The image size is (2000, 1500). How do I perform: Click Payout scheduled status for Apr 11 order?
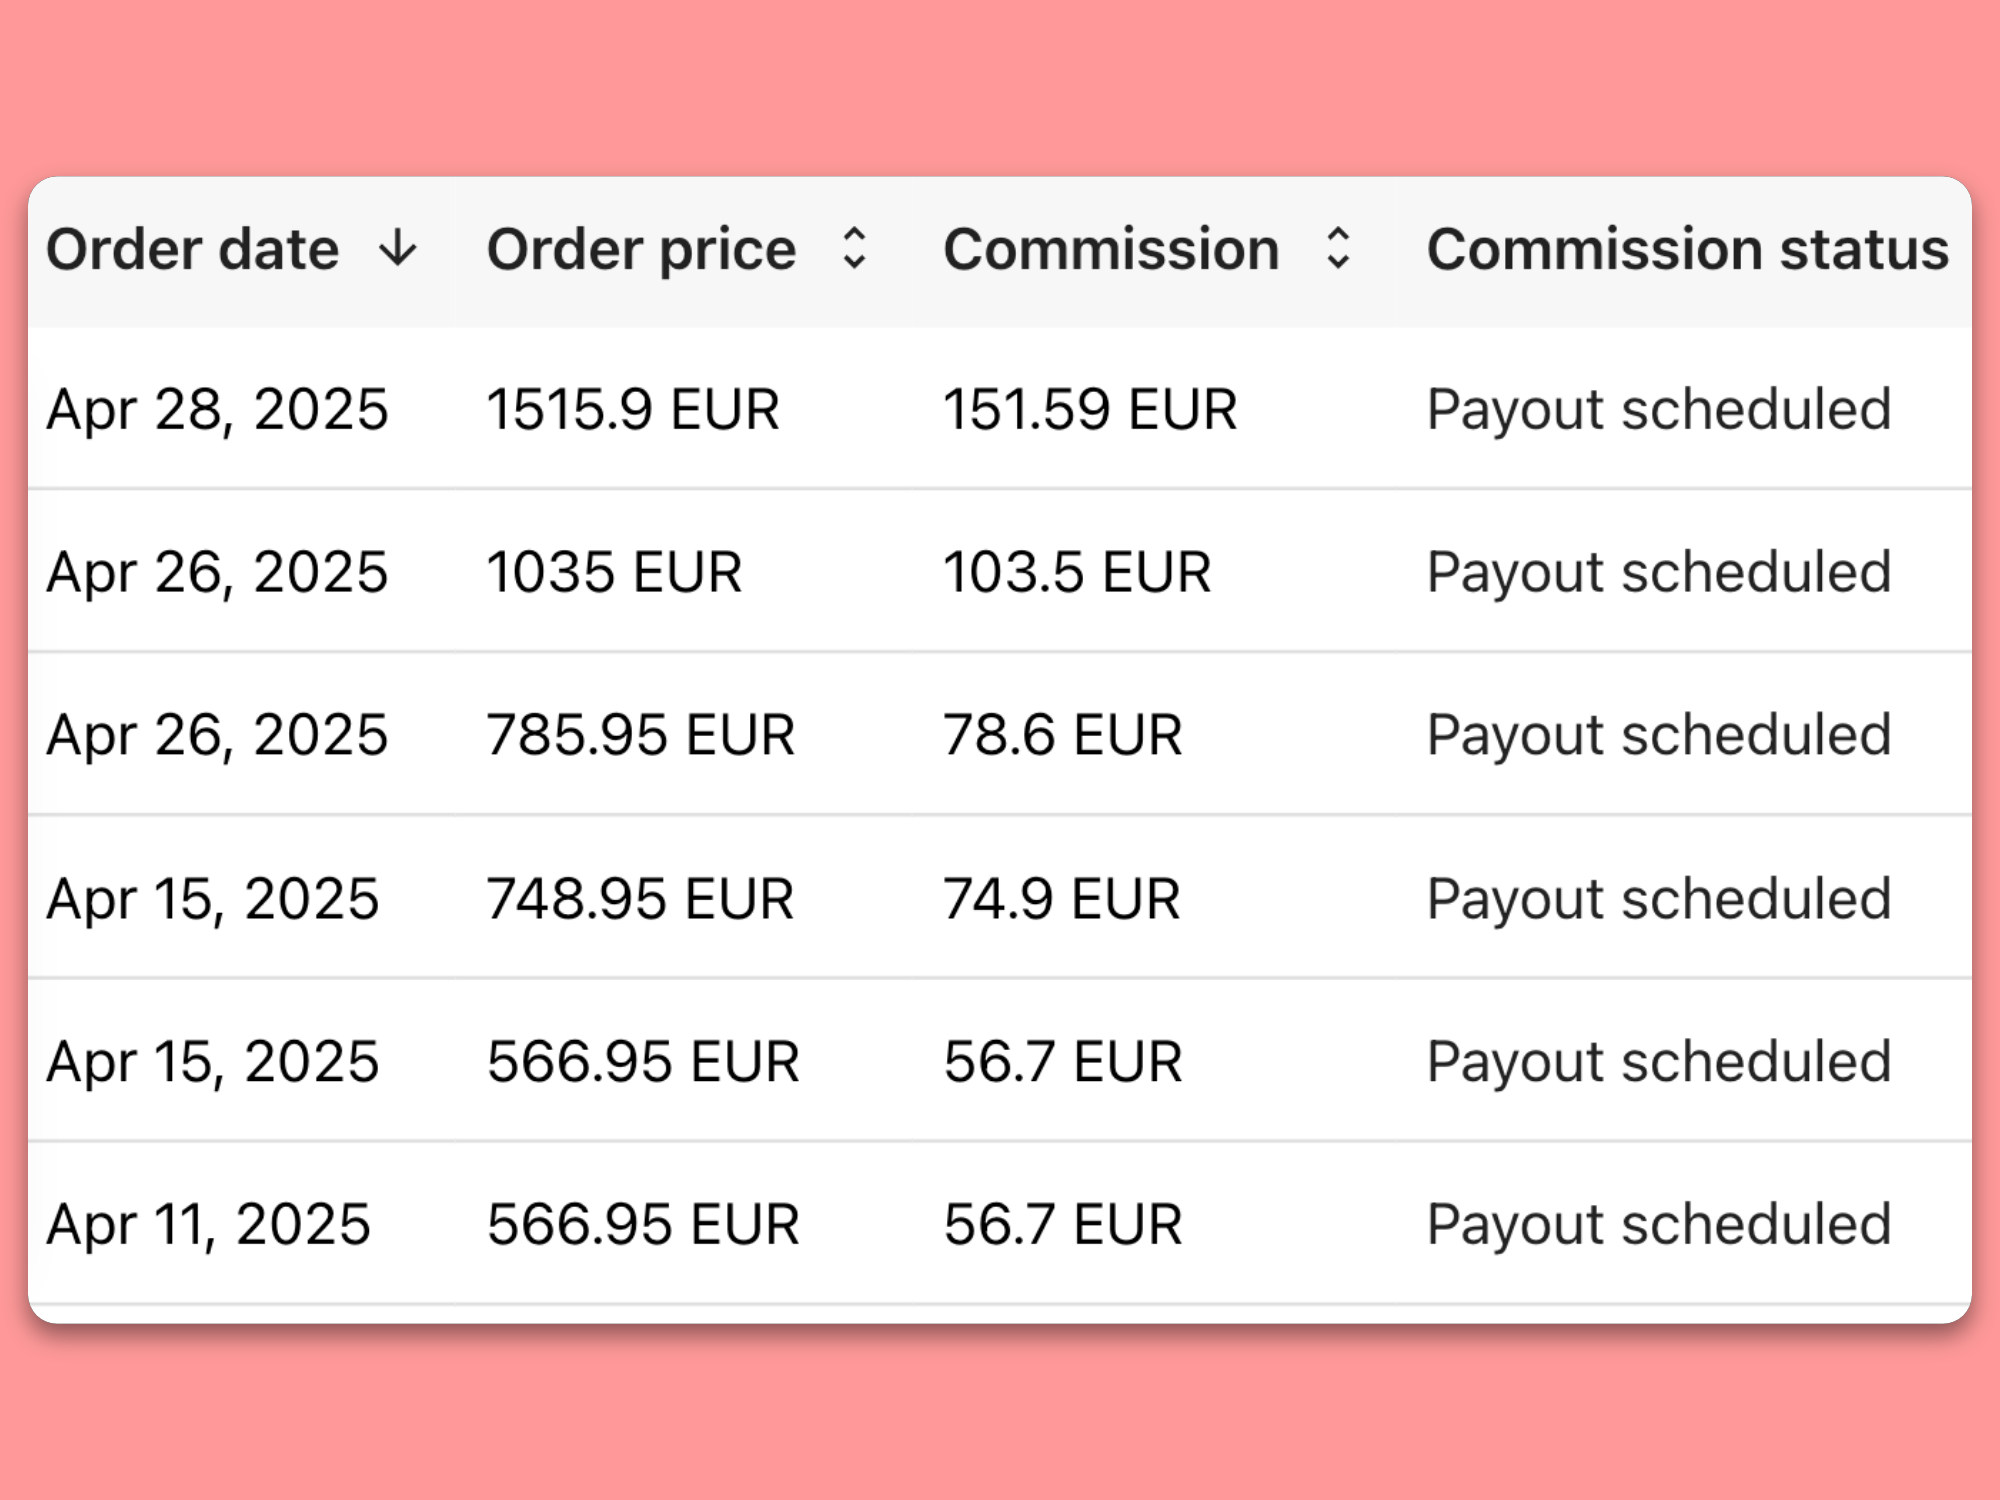click(x=1659, y=1225)
